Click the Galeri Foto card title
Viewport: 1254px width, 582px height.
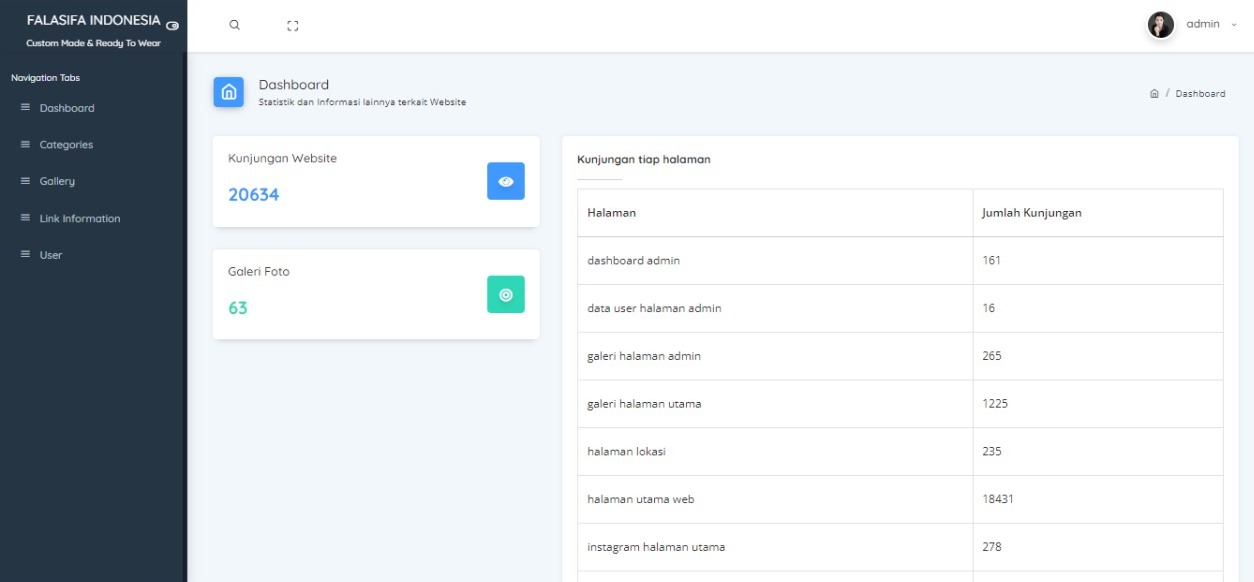259,271
